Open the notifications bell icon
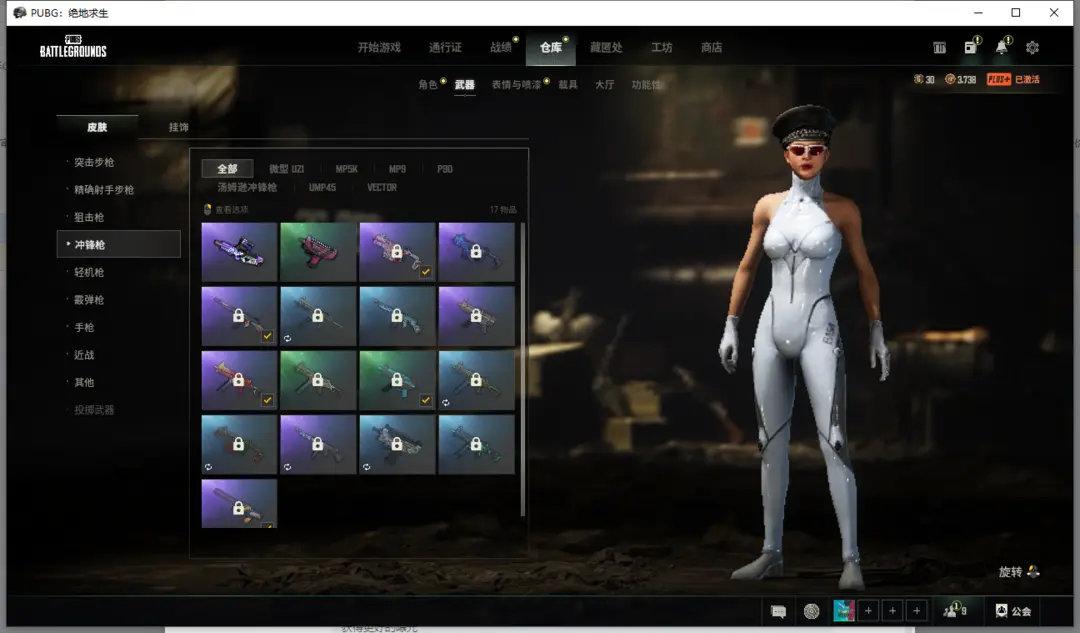Viewport: 1080px width, 633px height. point(1002,47)
